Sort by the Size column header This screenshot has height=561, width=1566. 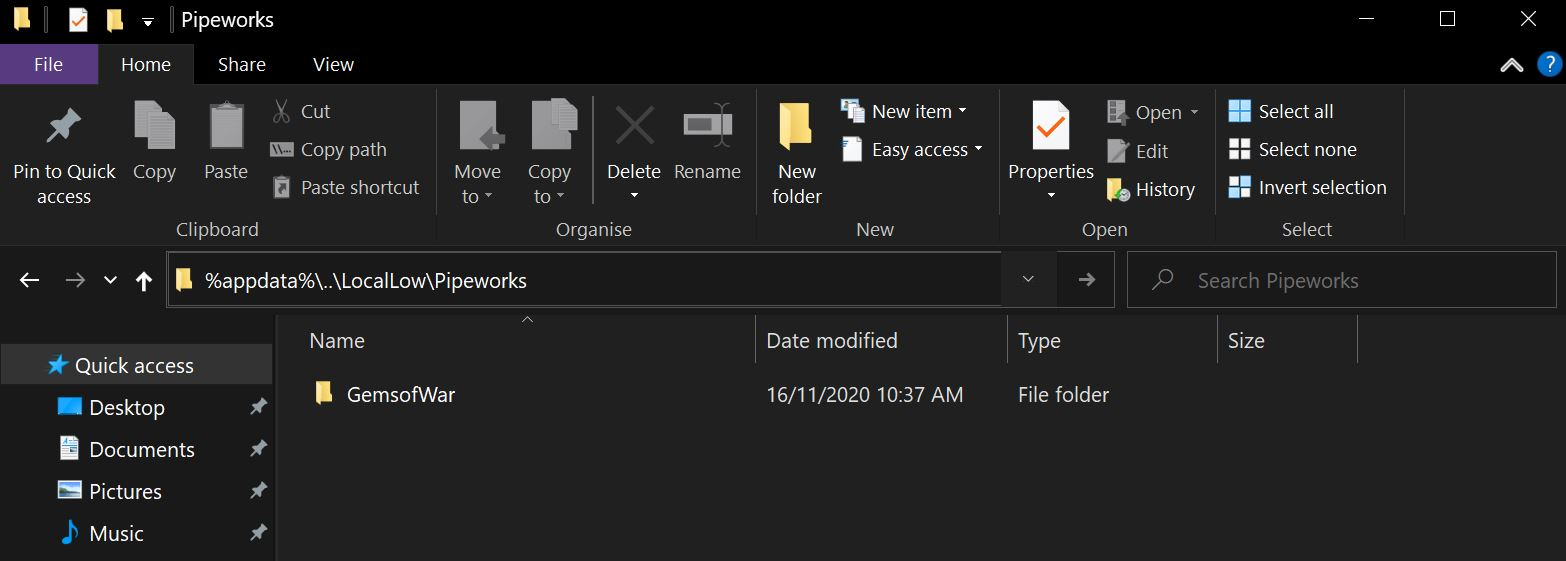1287,341
